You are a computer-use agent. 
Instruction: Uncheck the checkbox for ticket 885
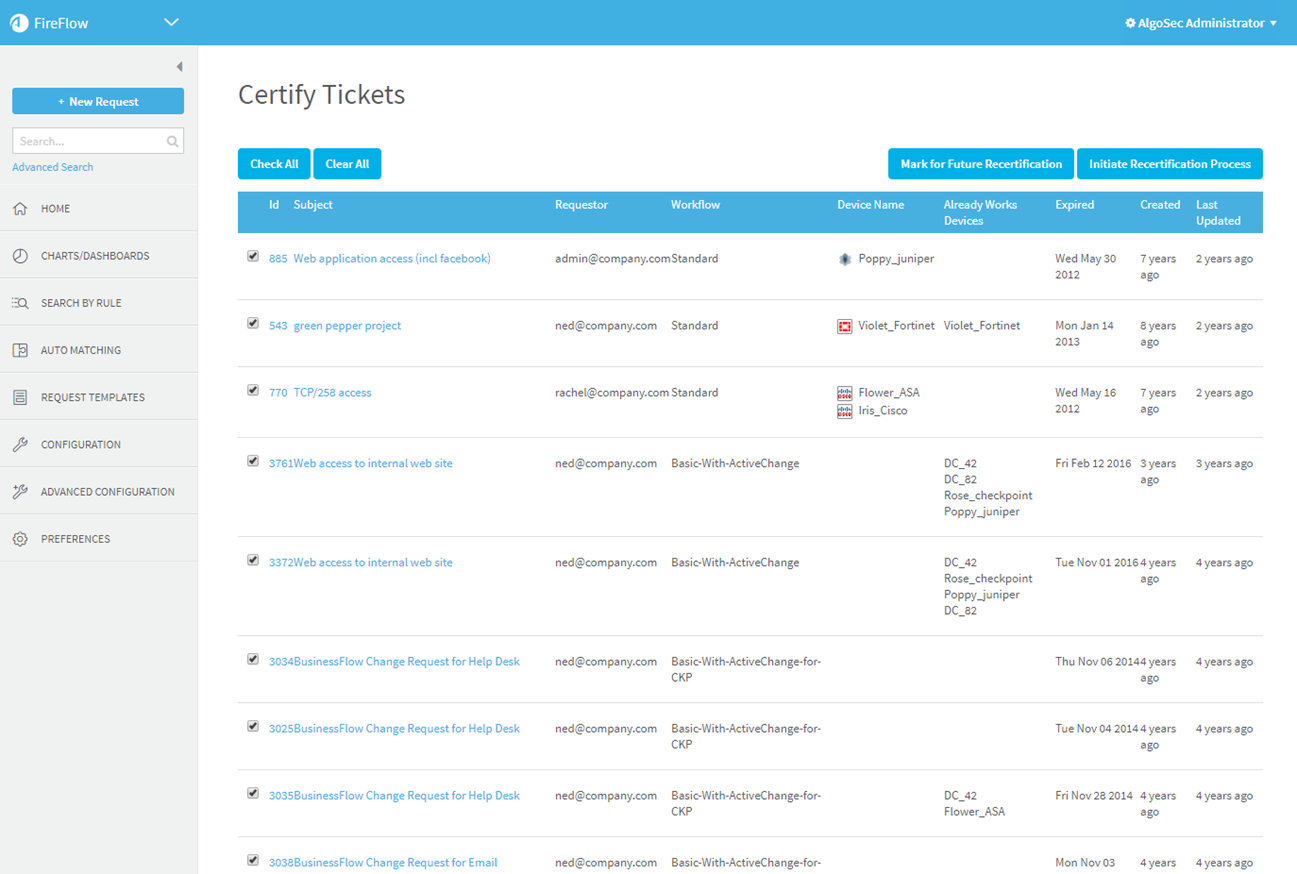253,257
